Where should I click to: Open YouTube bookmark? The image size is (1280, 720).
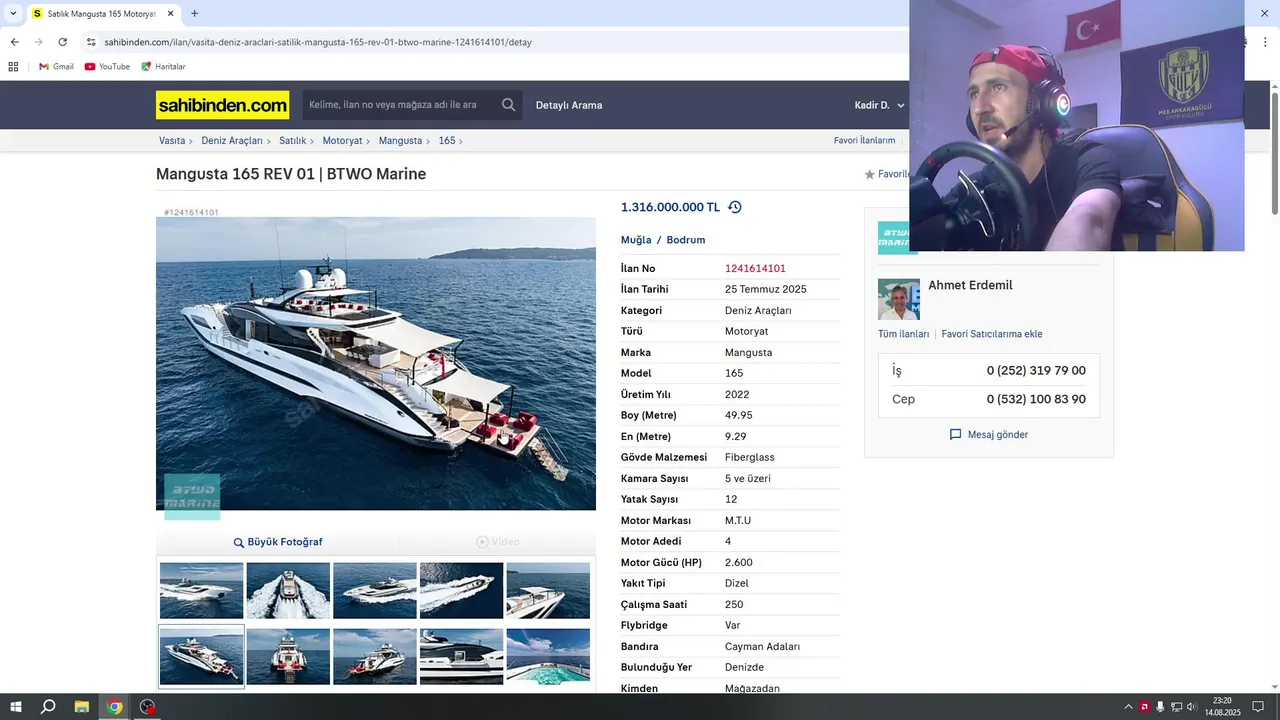click(107, 67)
